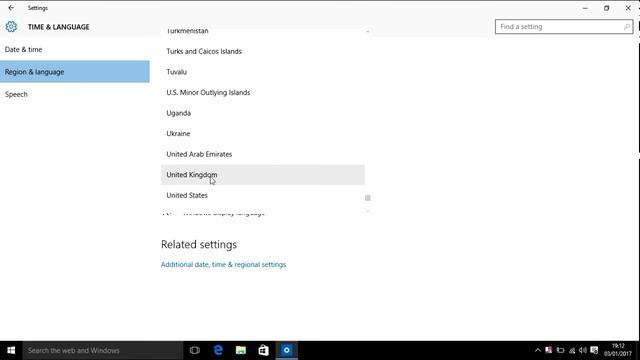Open the Windows Start menu
The image size is (640, 360).
tap(11, 350)
